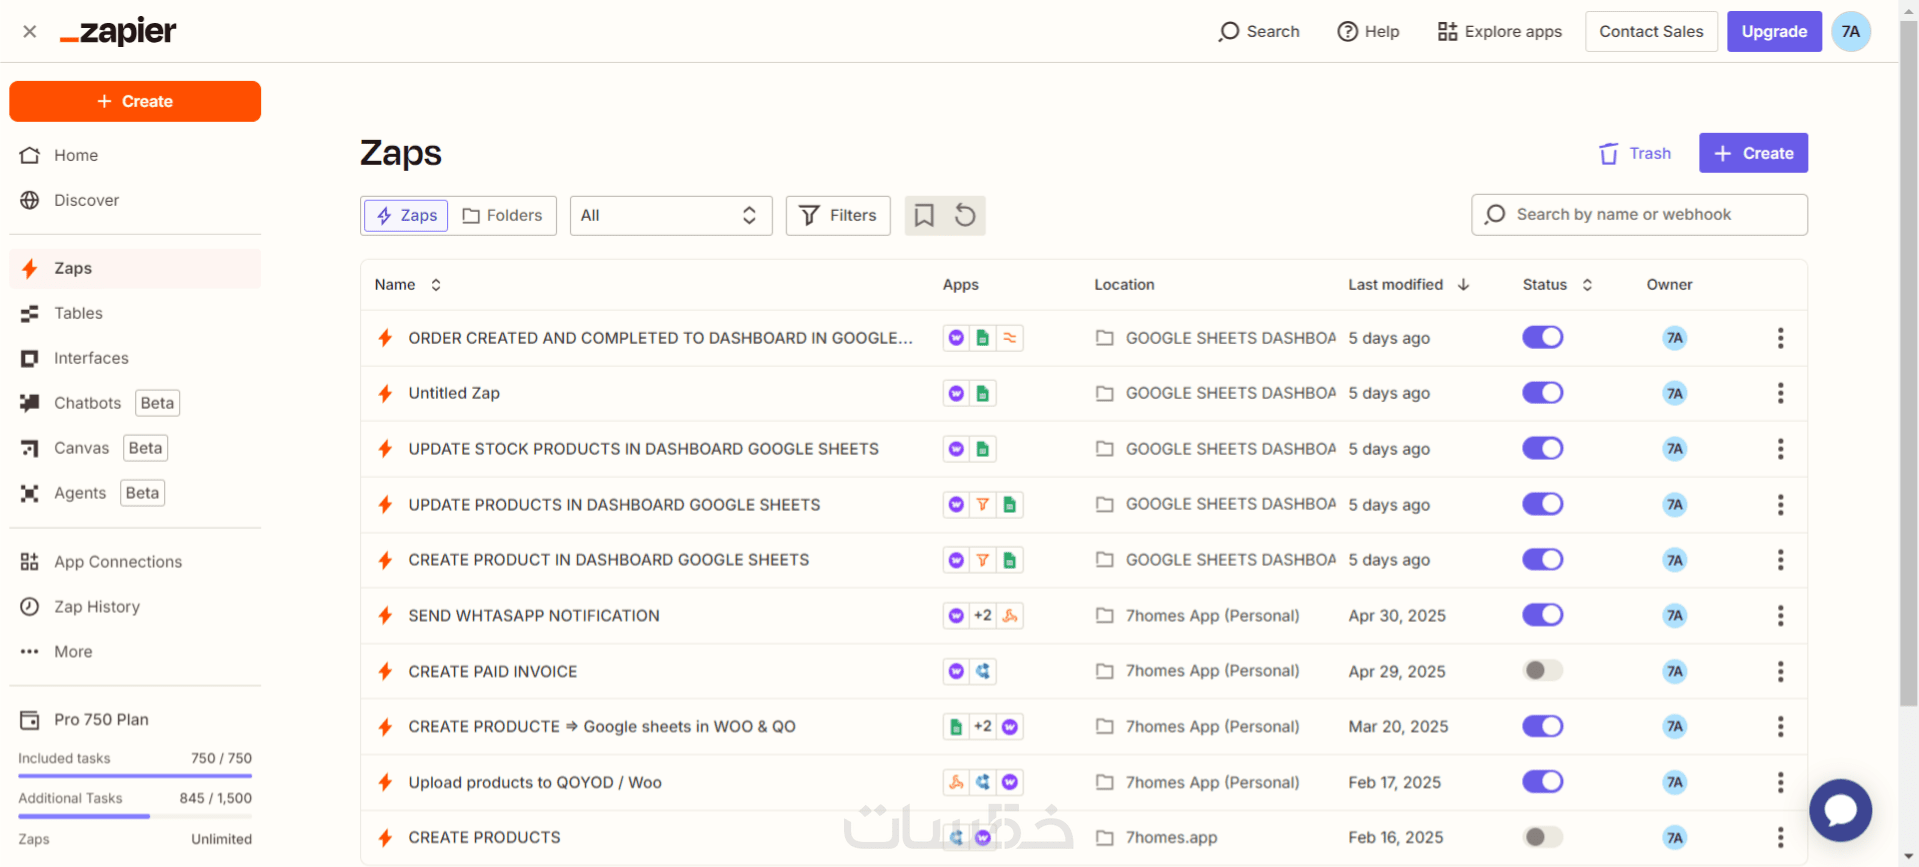This screenshot has width=1919, height=867.
Task: Click the Contact Sales button
Action: (1651, 32)
